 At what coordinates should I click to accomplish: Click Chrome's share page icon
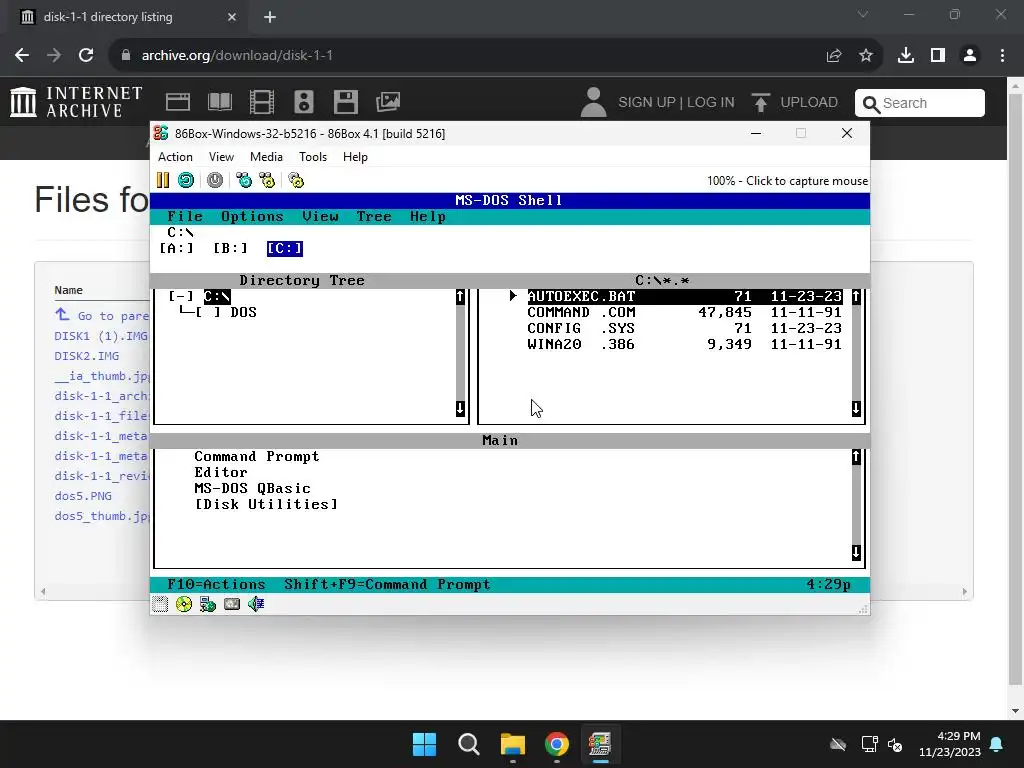[x=834, y=56]
